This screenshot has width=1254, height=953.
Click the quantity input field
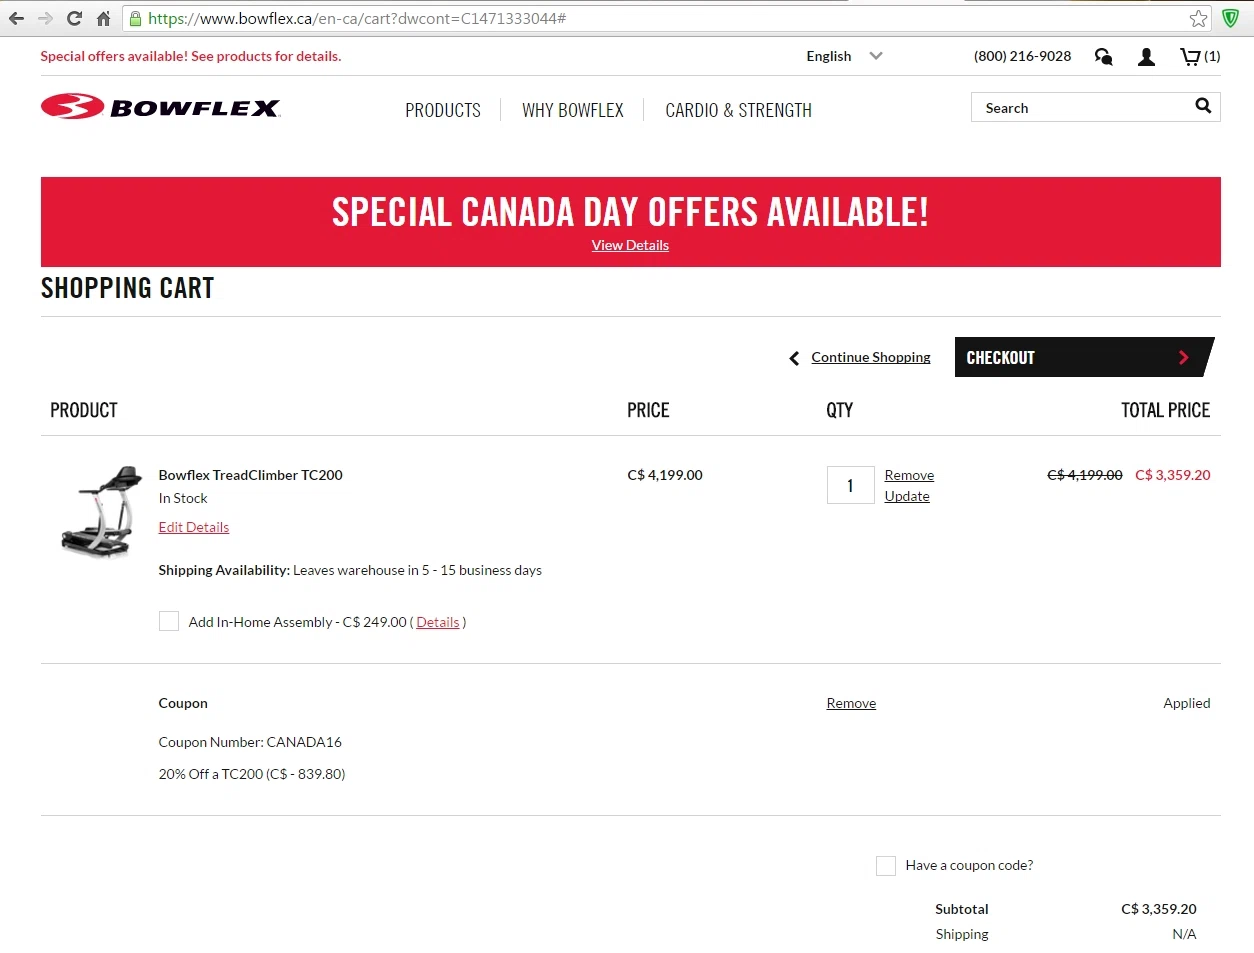(851, 485)
